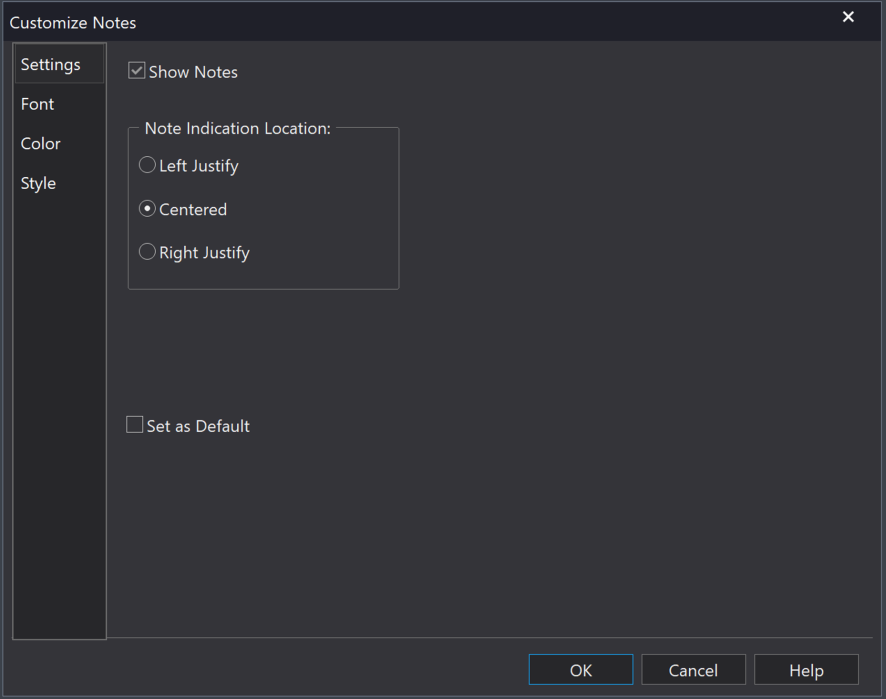Switch to the Settings tab
Viewport: 886px width, 699px height.
pyautogui.click(x=51, y=64)
